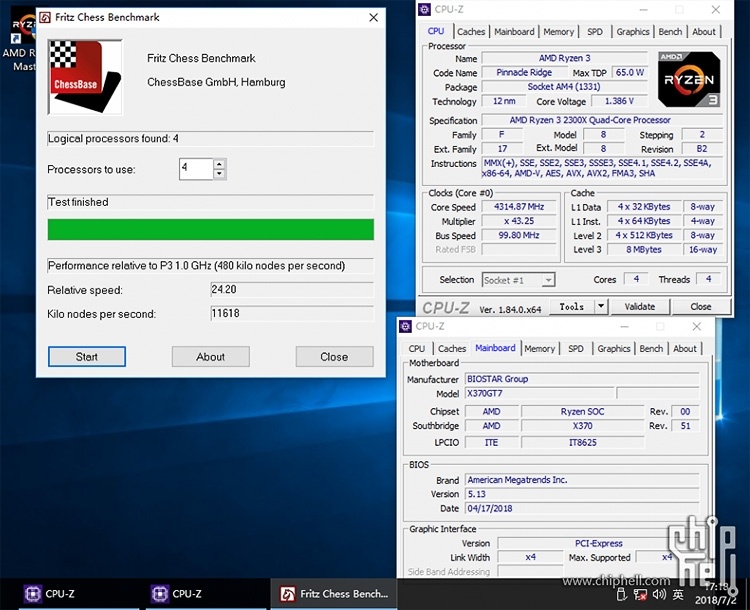Click the Package field Socket AM4 (1331)
Screen dimensions: 750x610
pyautogui.click(x=564, y=87)
